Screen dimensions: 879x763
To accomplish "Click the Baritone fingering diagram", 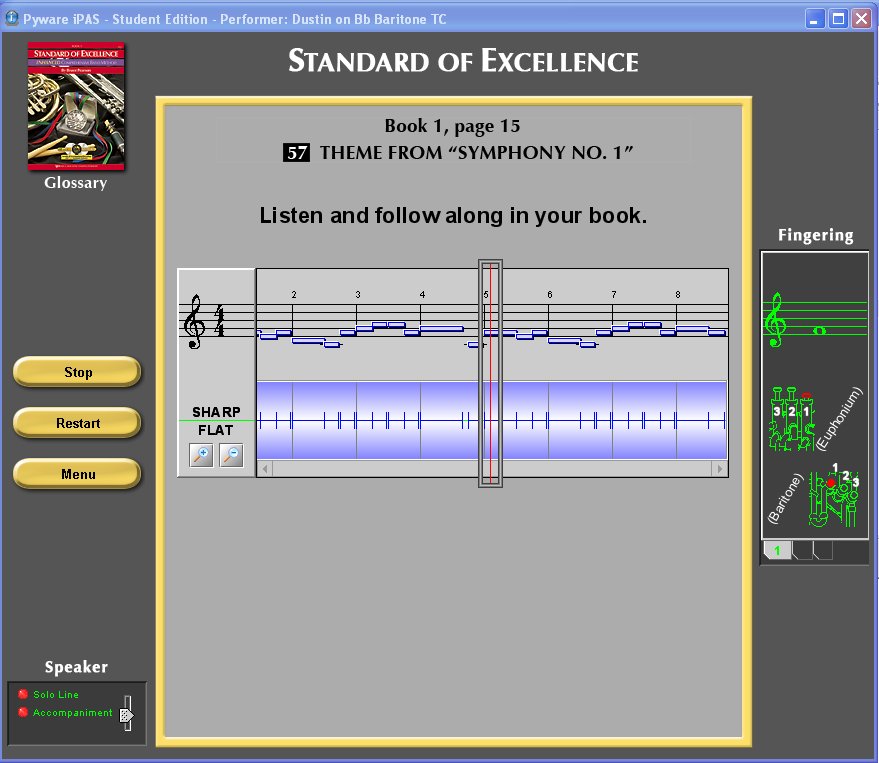I will coord(831,495).
